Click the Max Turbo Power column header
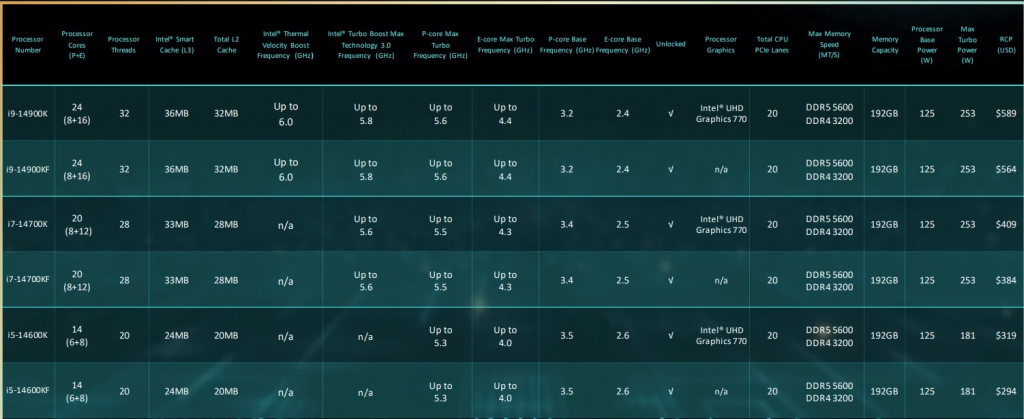The width and height of the screenshot is (1024, 419). (968, 44)
